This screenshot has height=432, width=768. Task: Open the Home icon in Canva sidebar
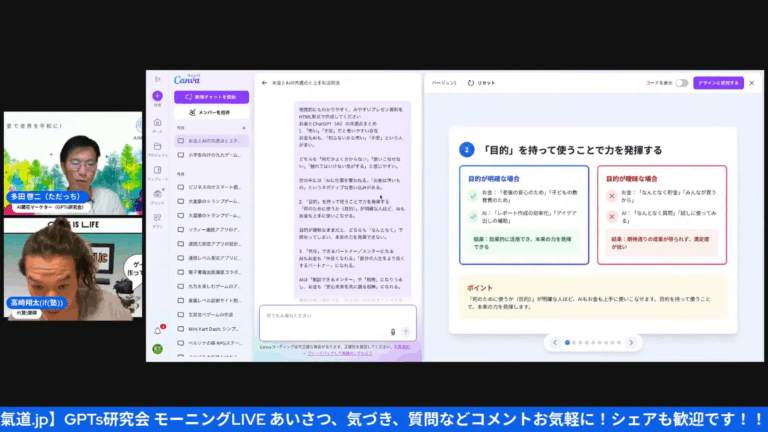(x=157, y=122)
